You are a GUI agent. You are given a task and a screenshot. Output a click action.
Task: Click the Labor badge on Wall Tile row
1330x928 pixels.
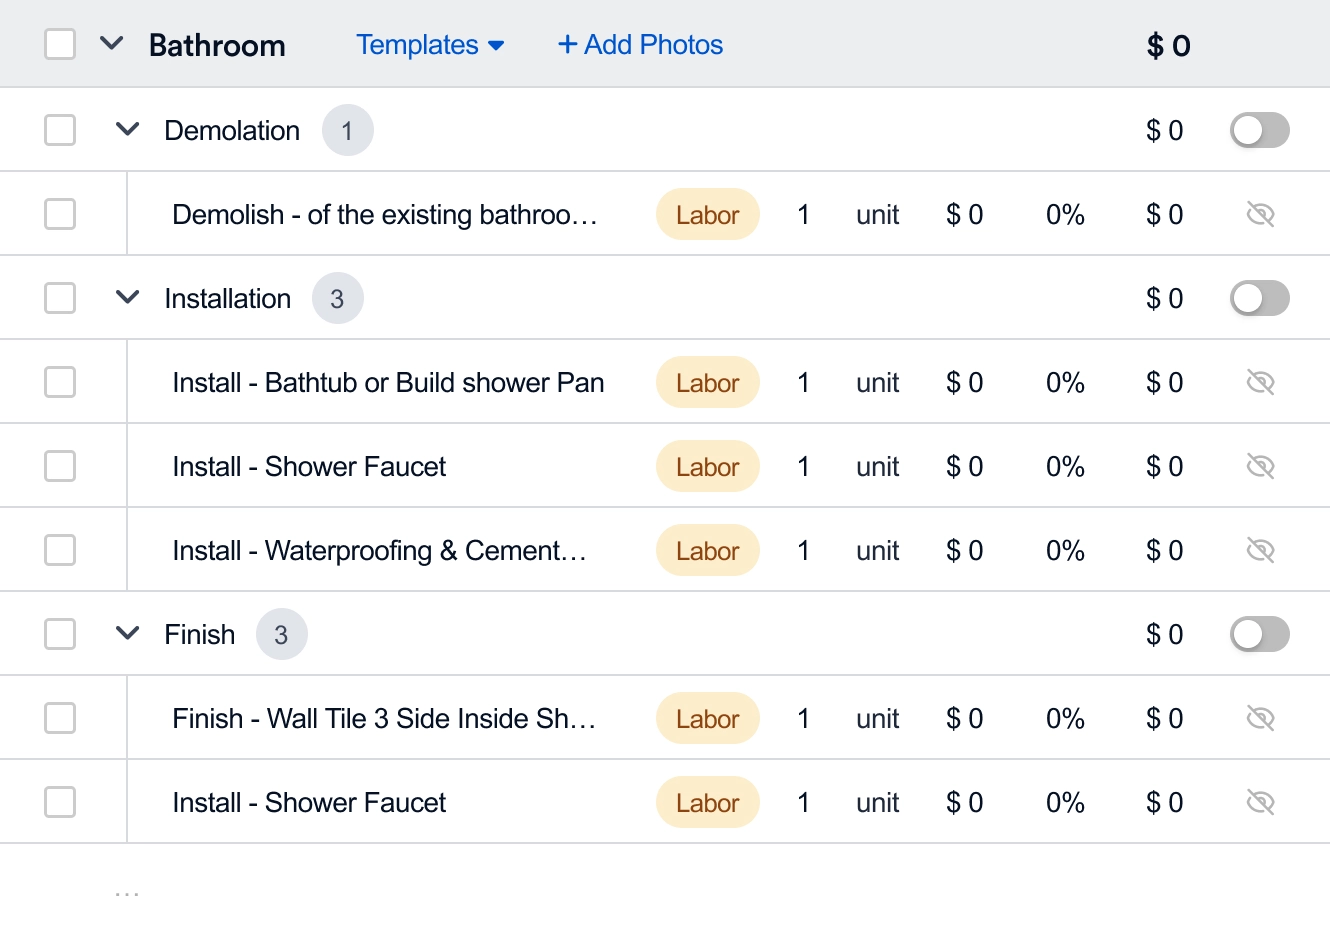tap(707, 718)
